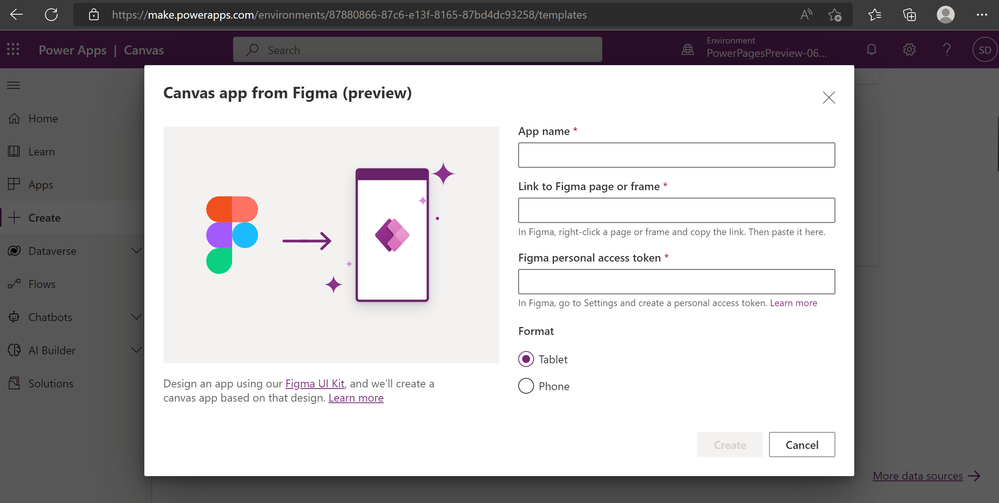Click the App name input field
The height and width of the screenshot is (503, 999).
[677, 155]
